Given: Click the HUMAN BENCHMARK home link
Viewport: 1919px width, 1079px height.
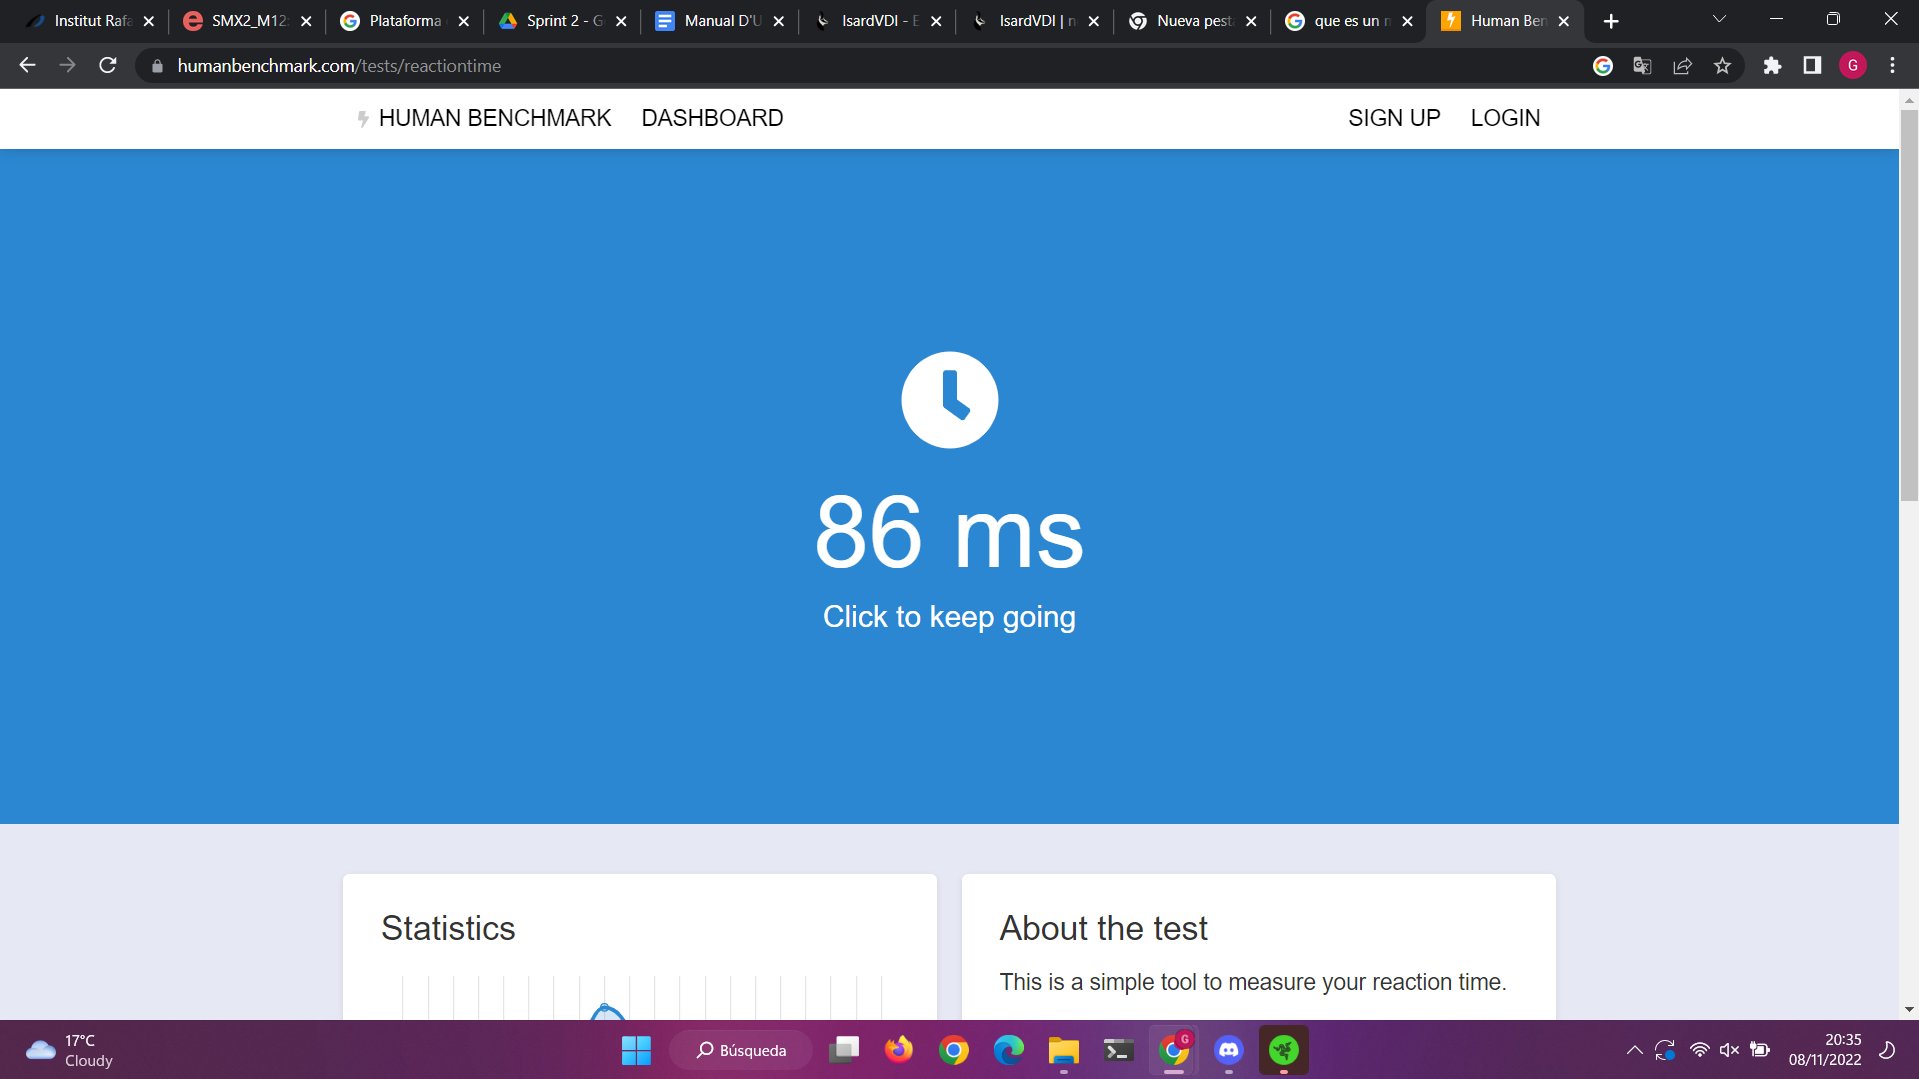Looking at the screenshot, I should click(x=484, y=118).
